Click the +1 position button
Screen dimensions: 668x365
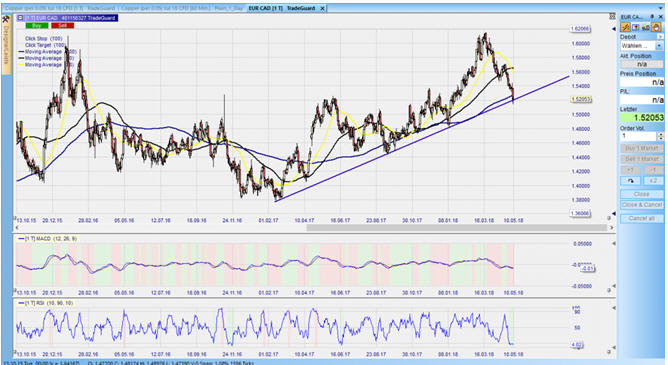(631, 170)
